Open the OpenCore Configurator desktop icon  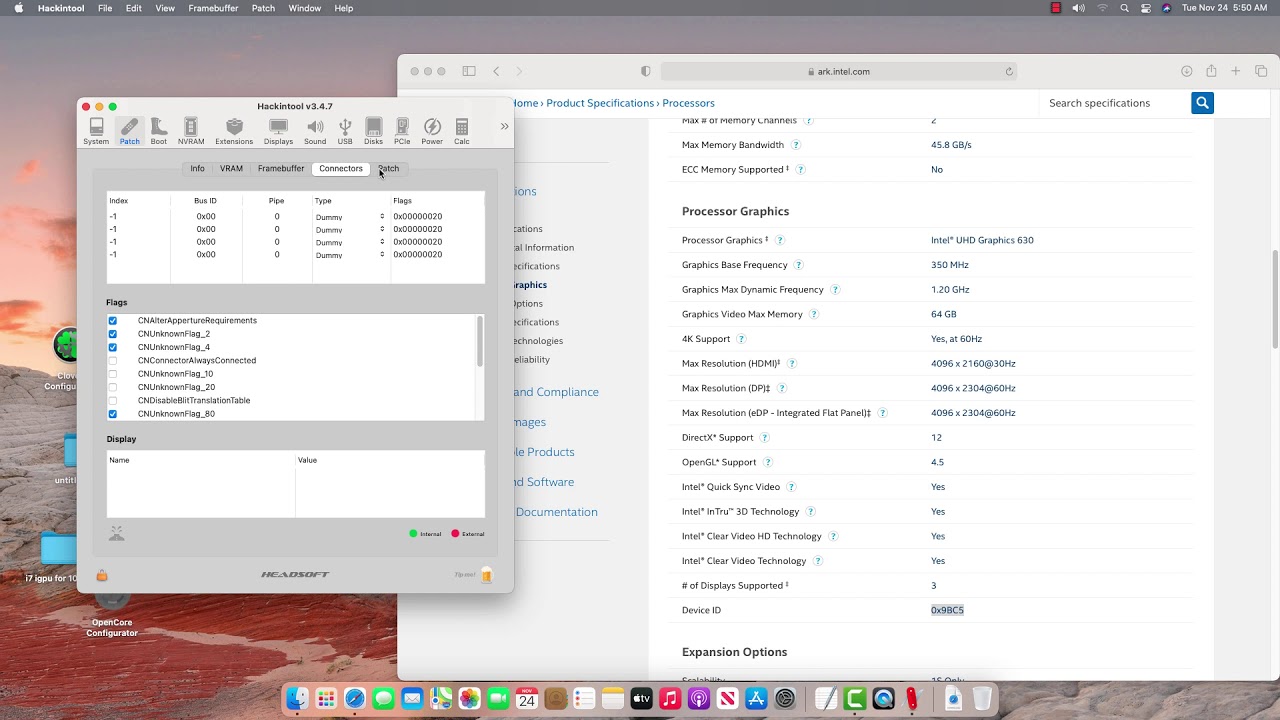click(x=112, y=612)
